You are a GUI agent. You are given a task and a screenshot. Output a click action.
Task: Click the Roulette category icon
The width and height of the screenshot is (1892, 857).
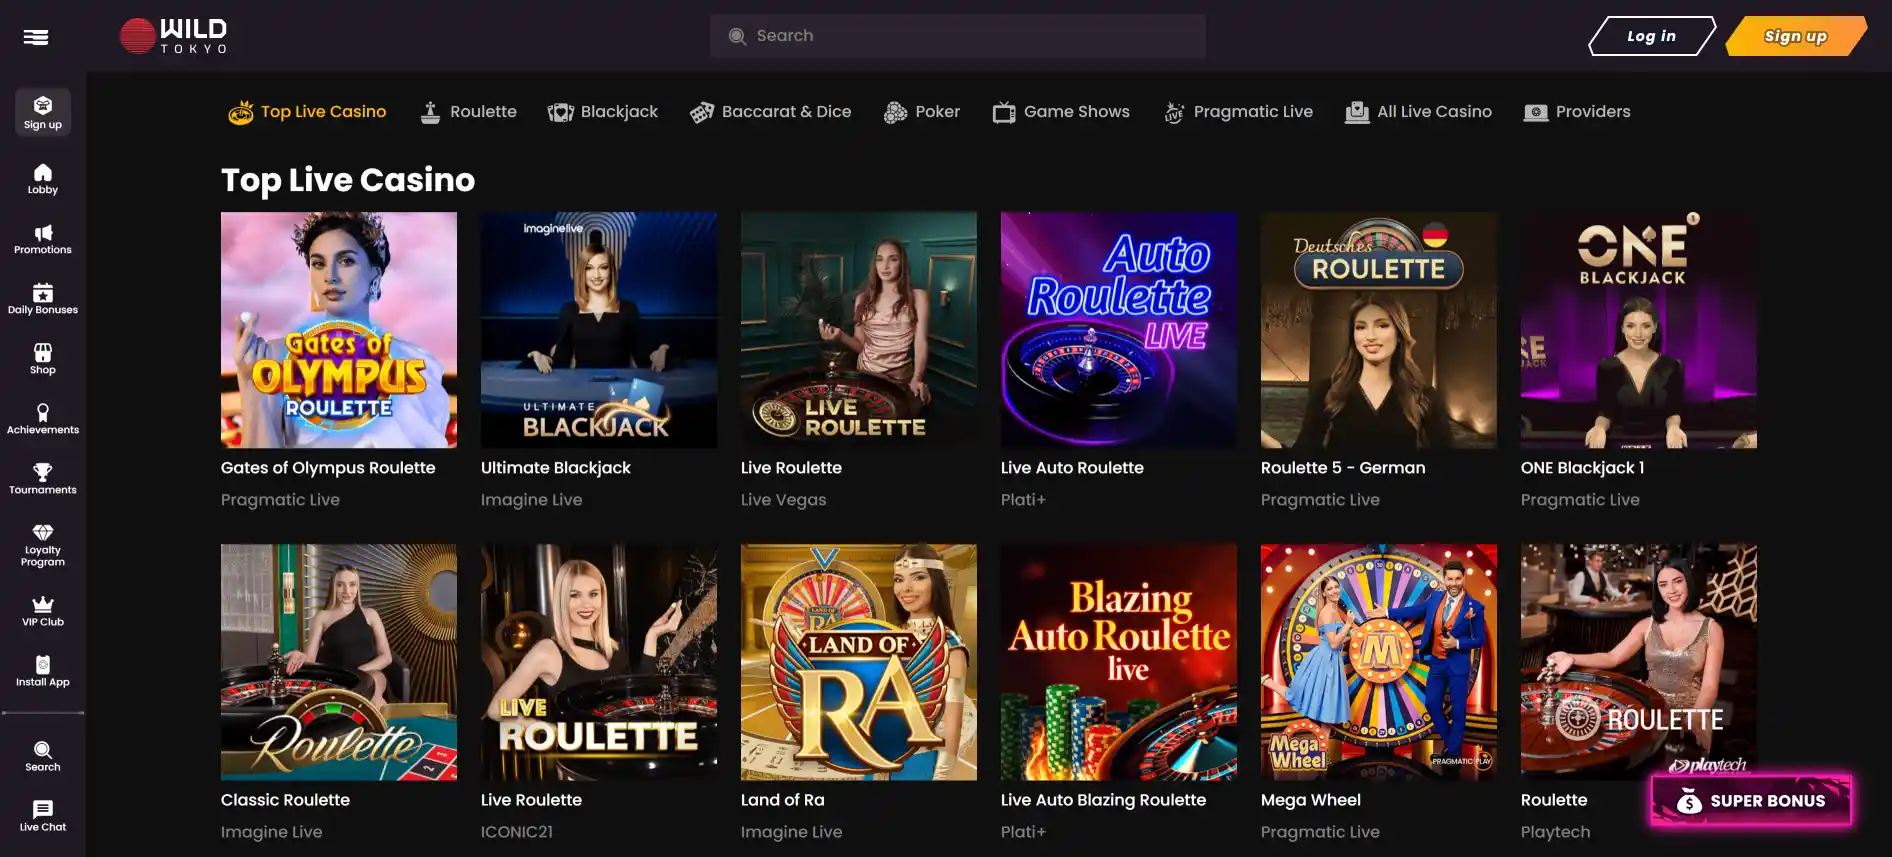(430, 112)
